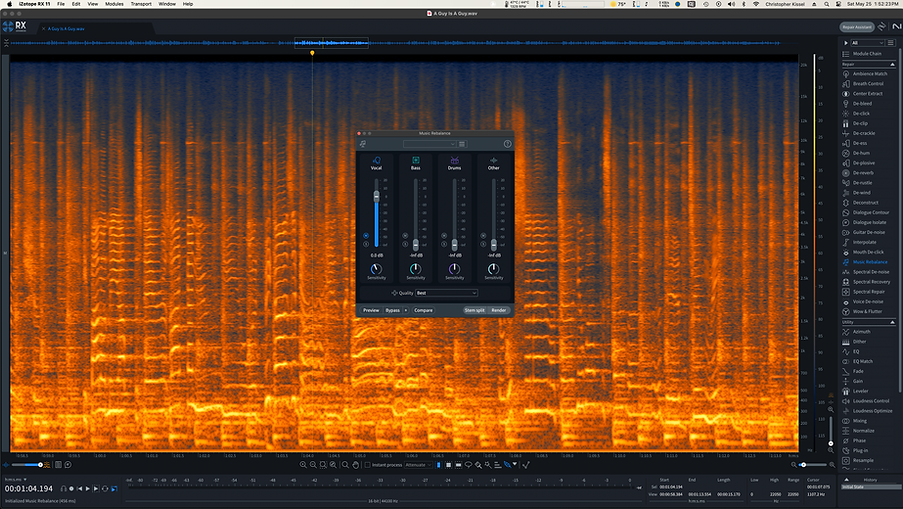Click the Drums stem icon
This screenshot has height=509, width=903.
[454, 160]
